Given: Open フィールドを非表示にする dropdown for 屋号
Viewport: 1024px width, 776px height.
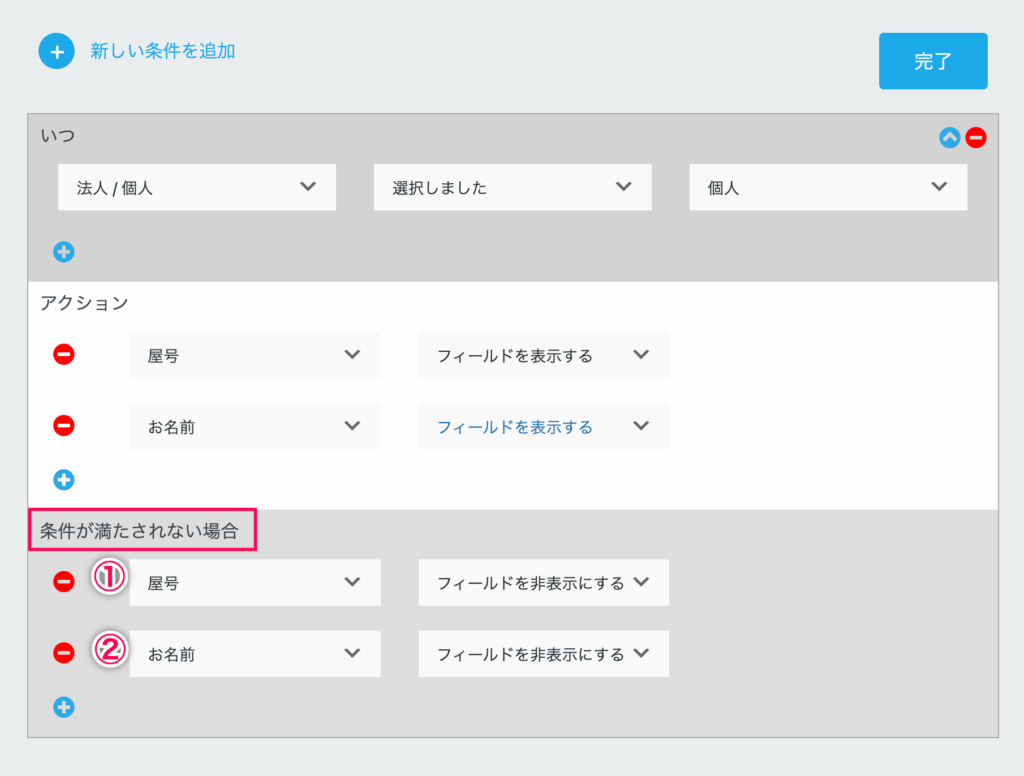Looking at the screenshot, I should click(543, 582).
